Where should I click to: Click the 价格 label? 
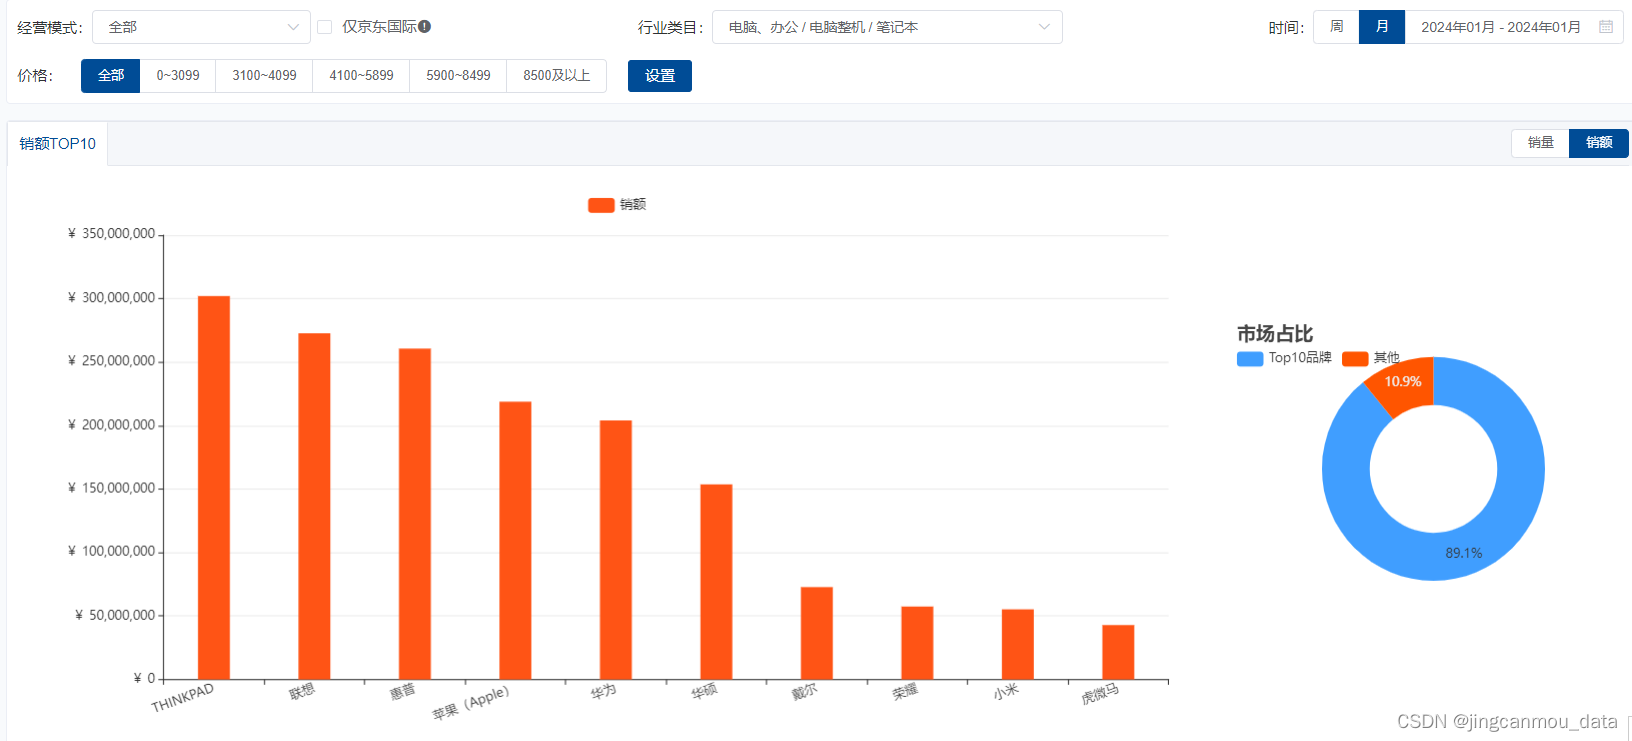[x=35, y=76]
